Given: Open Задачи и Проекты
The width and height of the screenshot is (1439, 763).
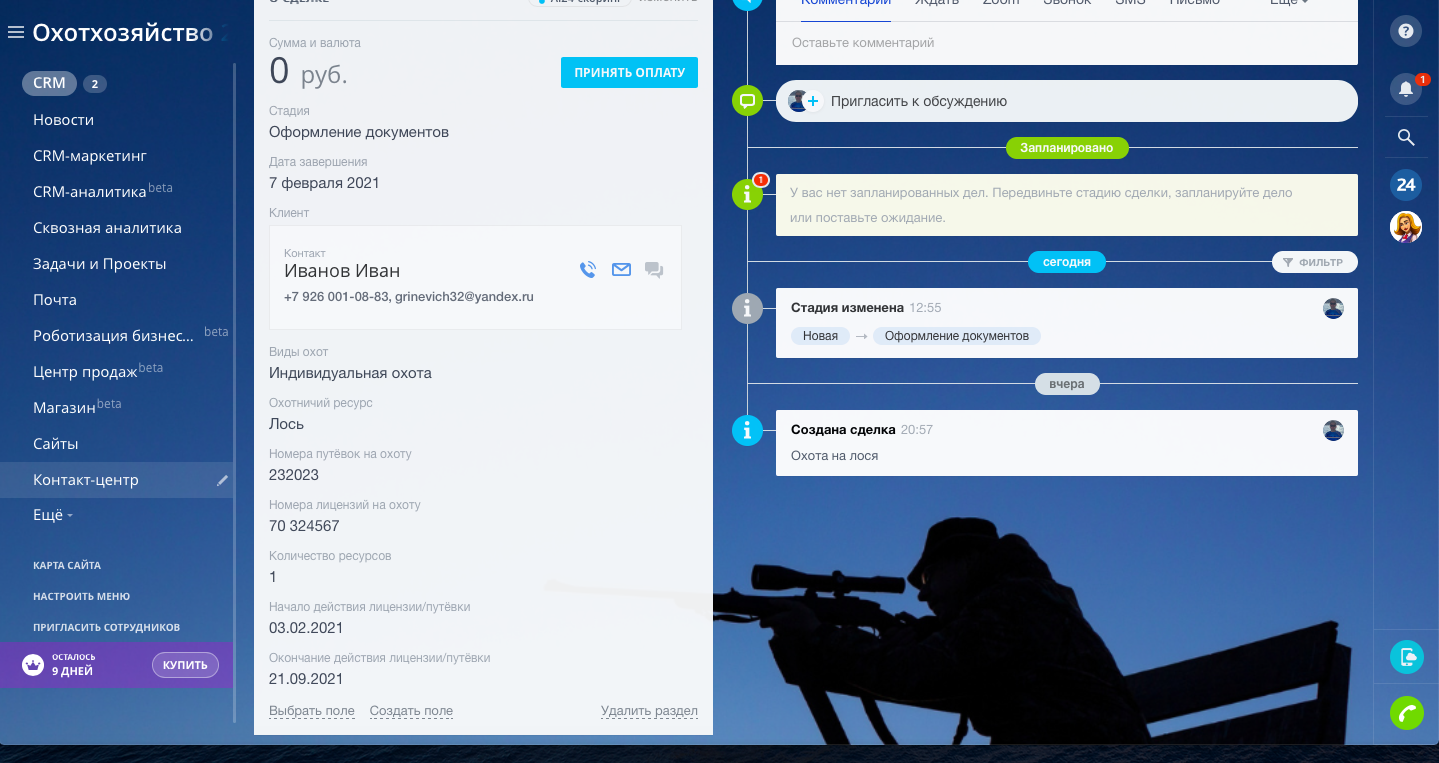Looking at the screenshot, I should point(99,264).
